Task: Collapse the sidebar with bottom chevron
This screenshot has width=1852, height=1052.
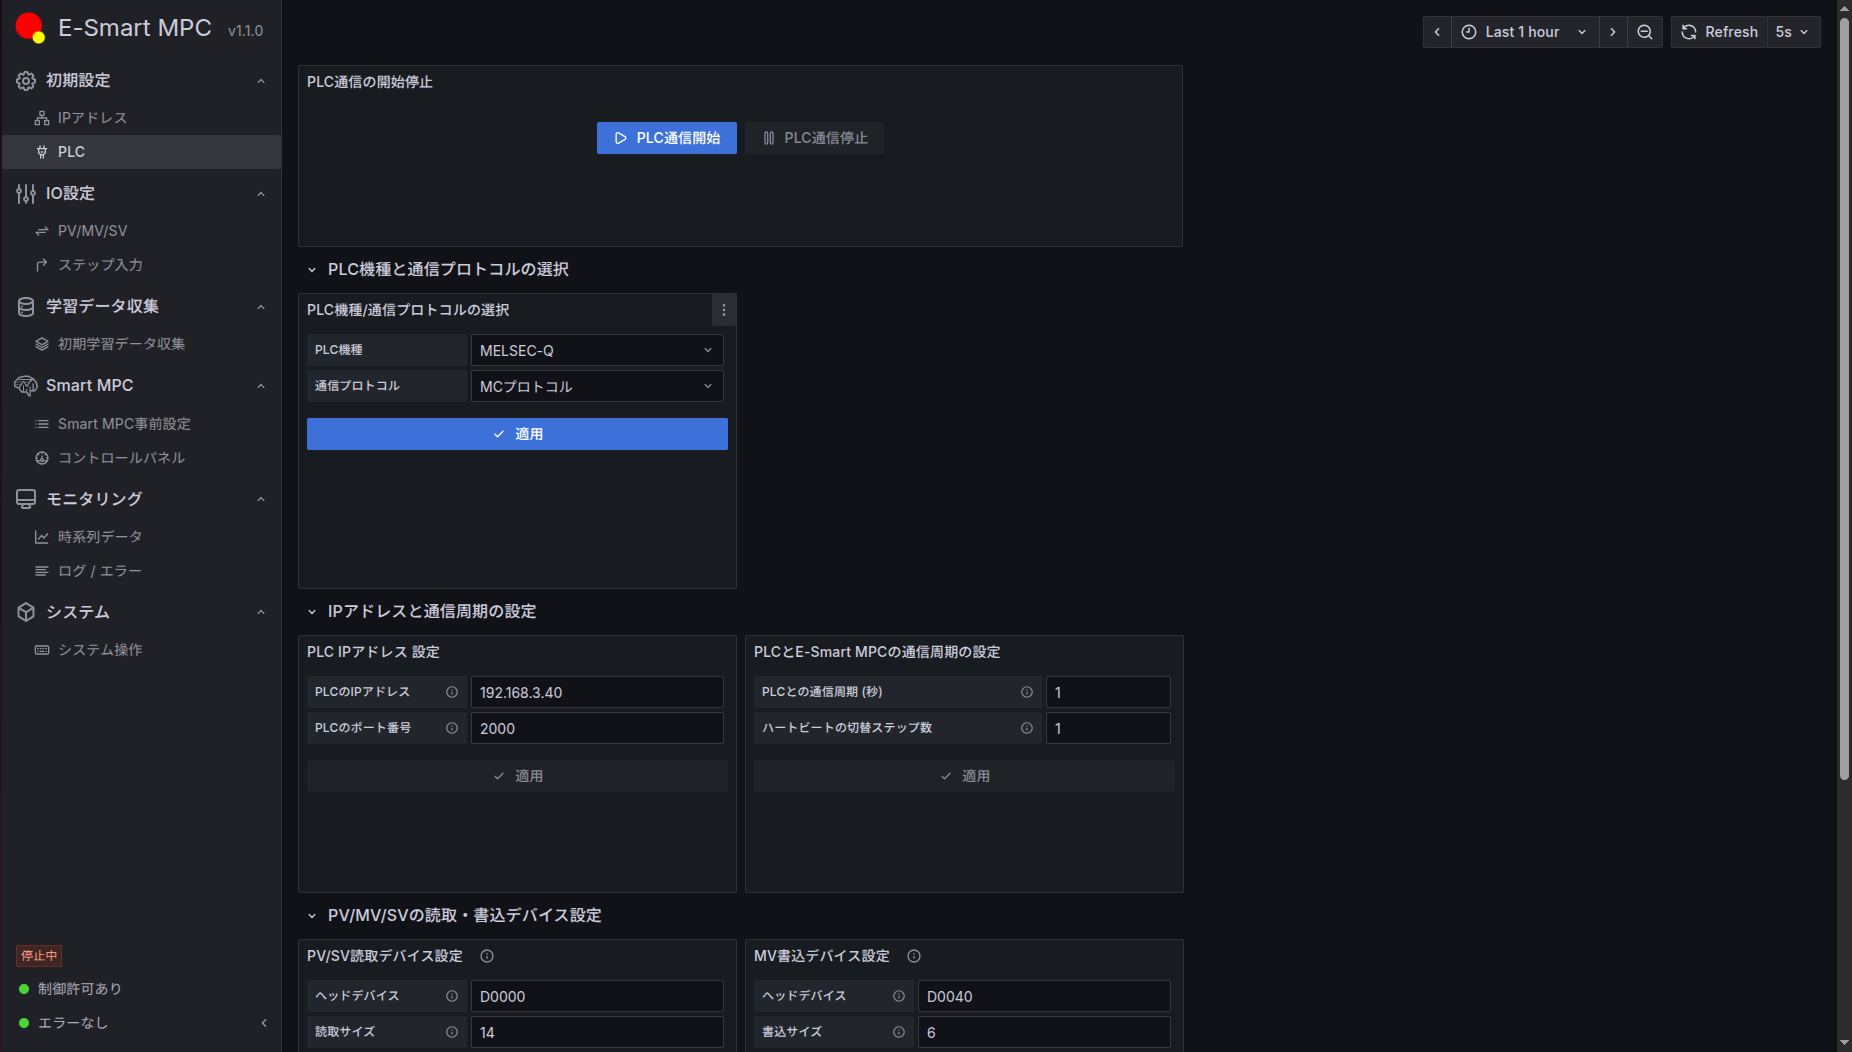Action: pyautogui.click(x=264, y=1023)
